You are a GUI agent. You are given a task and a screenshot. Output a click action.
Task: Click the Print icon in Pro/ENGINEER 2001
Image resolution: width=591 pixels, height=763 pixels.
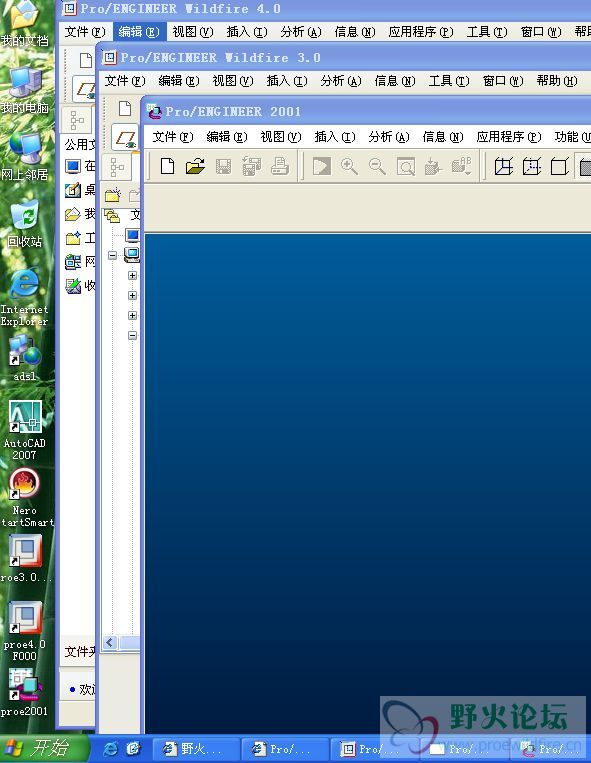(x=280, y=166)
